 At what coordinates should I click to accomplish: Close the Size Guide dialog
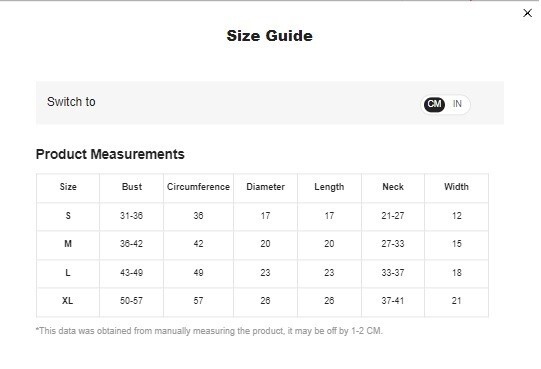[x=527, y=13]
